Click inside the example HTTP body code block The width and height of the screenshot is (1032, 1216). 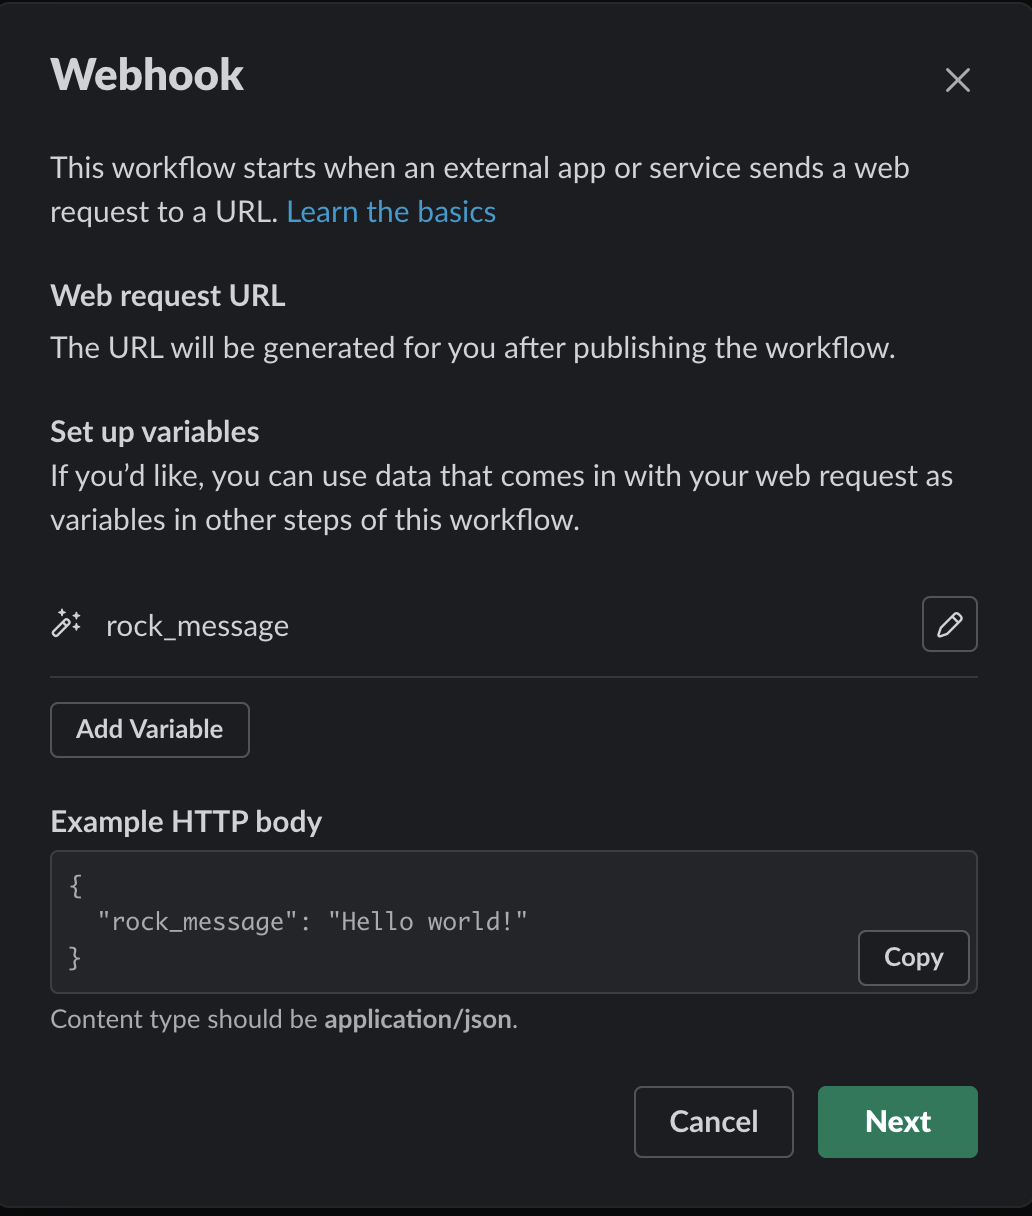(514, 922)
